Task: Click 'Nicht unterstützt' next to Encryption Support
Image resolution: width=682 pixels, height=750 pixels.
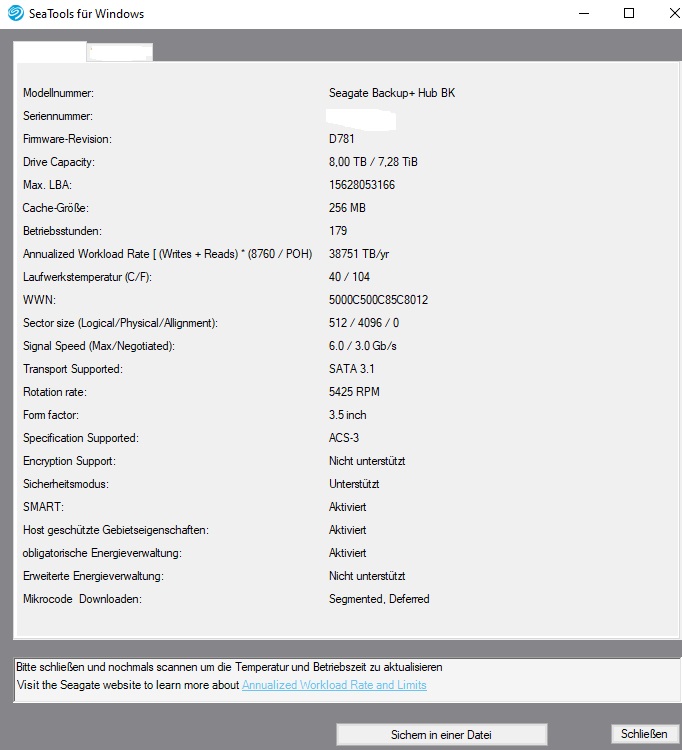Action: click(367, 461)
